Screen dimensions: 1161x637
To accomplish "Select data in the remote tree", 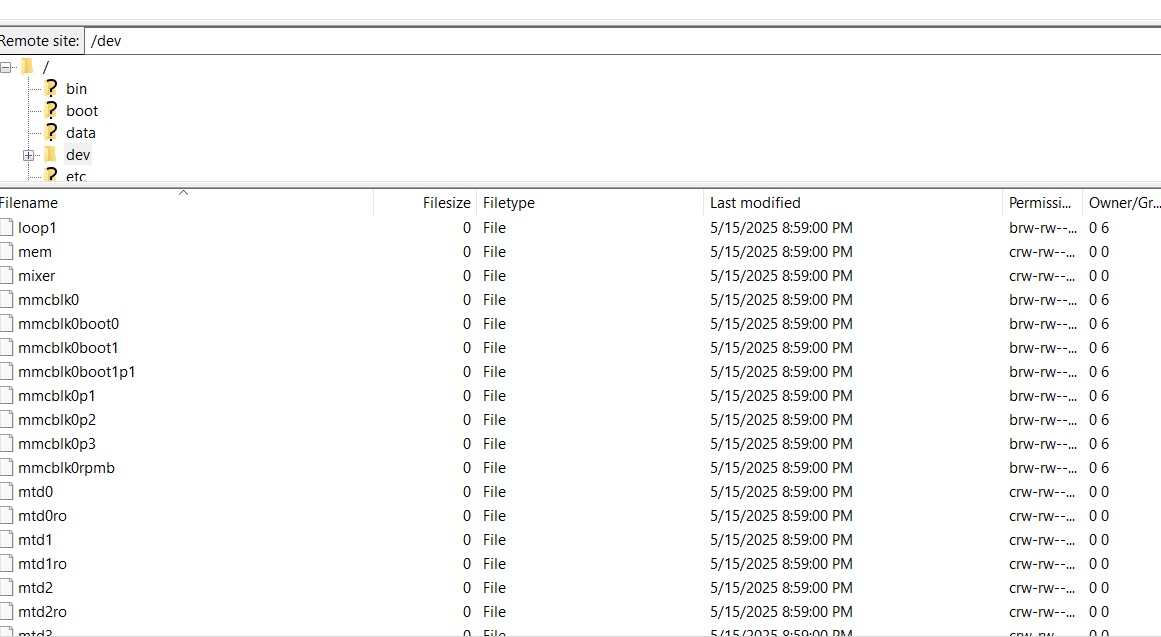I will tap(81, 133).
